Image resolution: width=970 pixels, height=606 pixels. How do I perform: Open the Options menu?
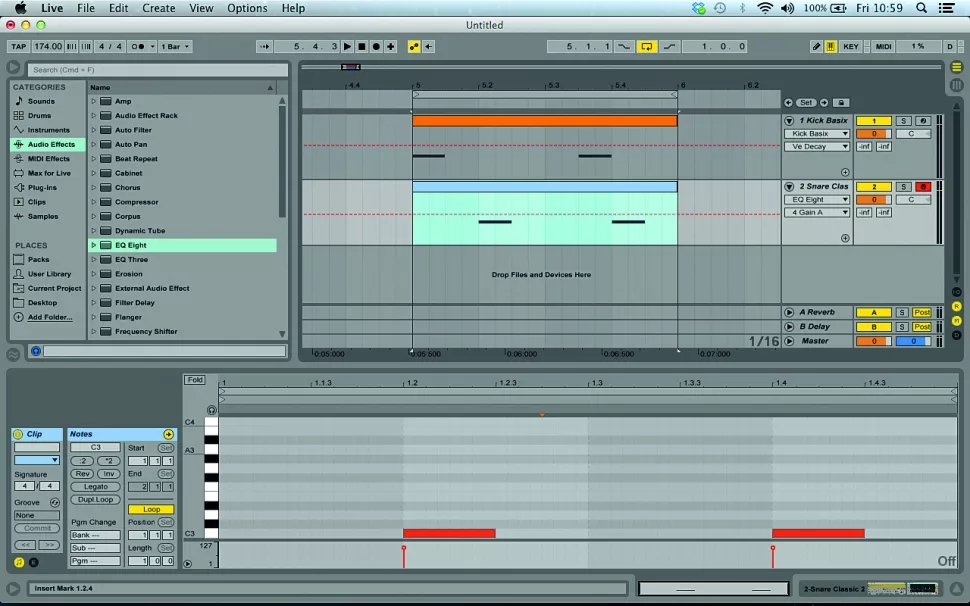pos(247,8)
